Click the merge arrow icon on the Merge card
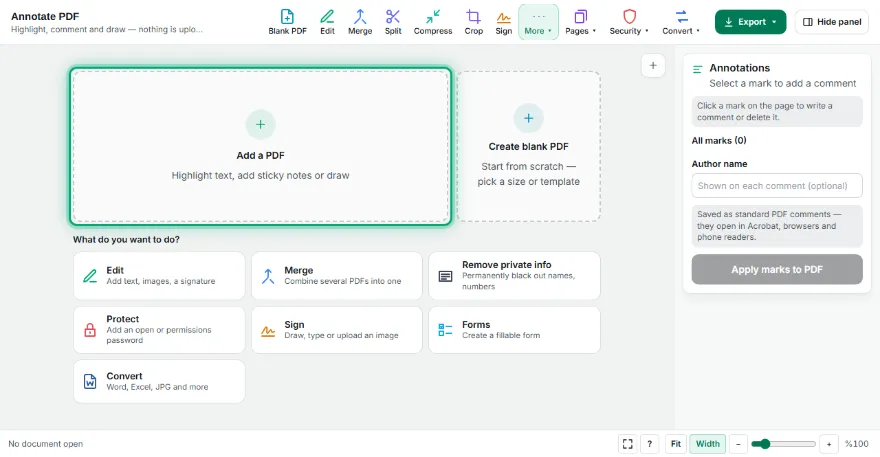 268,276
